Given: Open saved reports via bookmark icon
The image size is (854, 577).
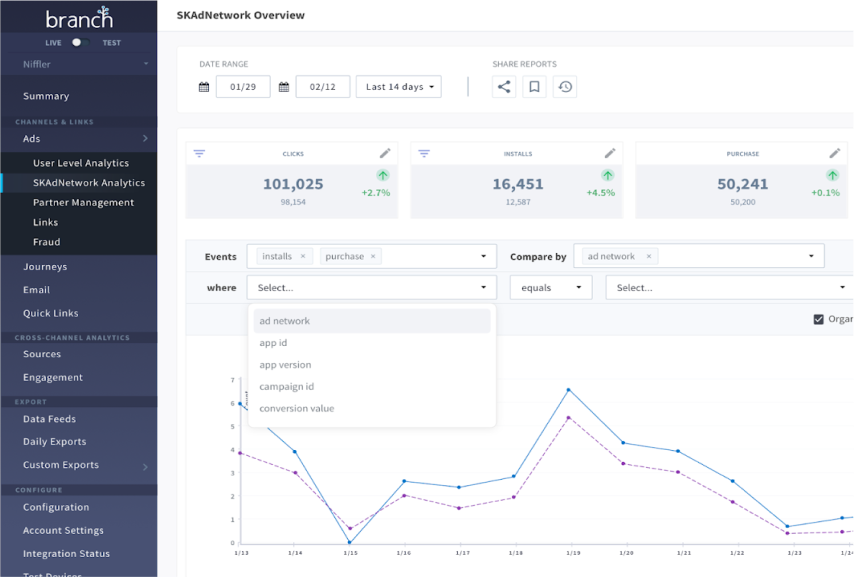Looking at the screenshot, I should 534,87.
